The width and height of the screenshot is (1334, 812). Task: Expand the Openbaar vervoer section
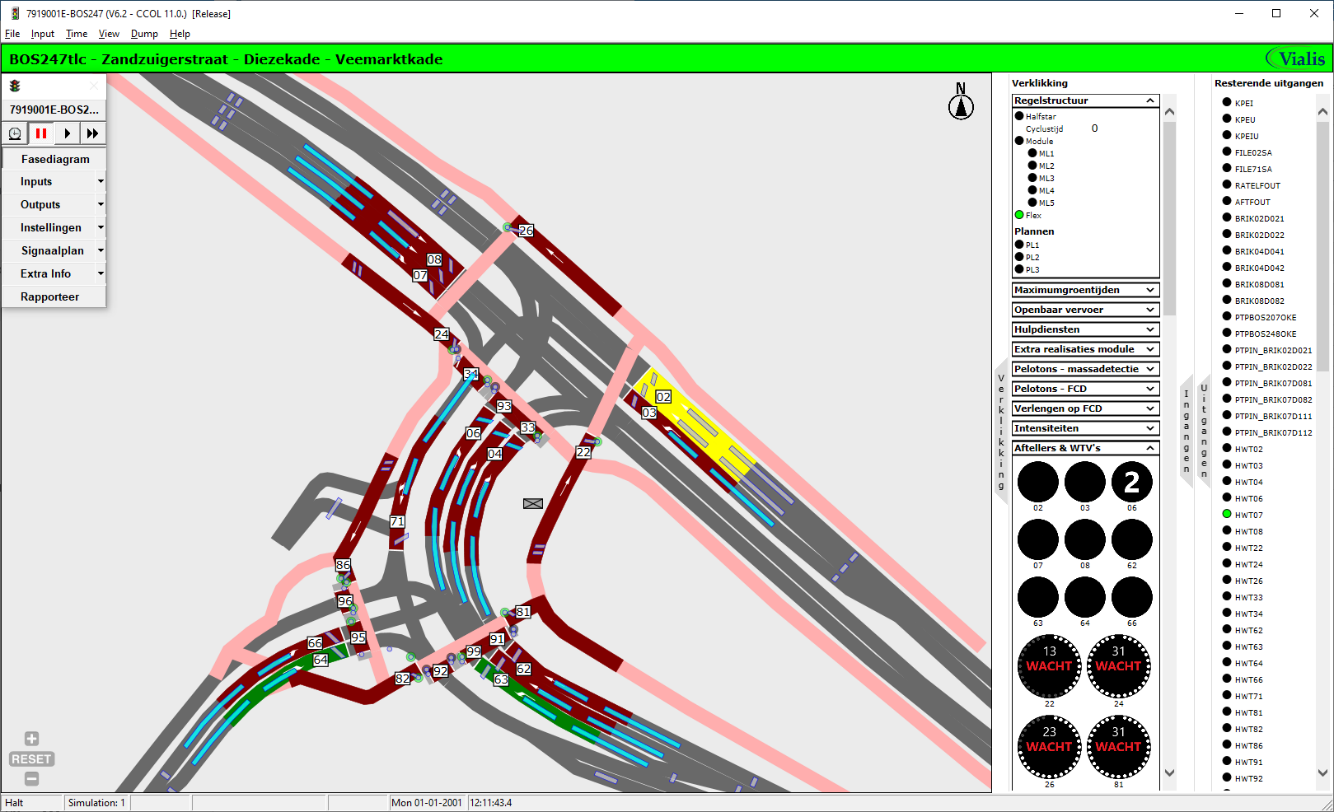pyautogui.click(x=1150, y=310)
